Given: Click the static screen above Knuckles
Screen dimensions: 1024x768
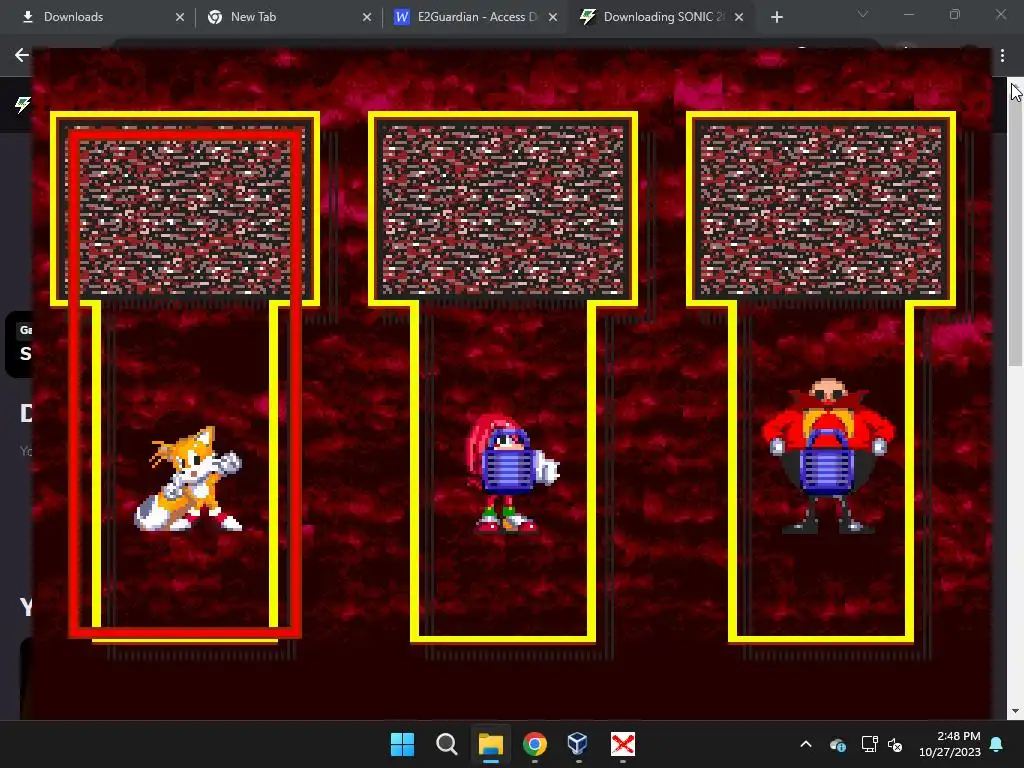Looking at the screenshot, I should click(x=503, y=210).
